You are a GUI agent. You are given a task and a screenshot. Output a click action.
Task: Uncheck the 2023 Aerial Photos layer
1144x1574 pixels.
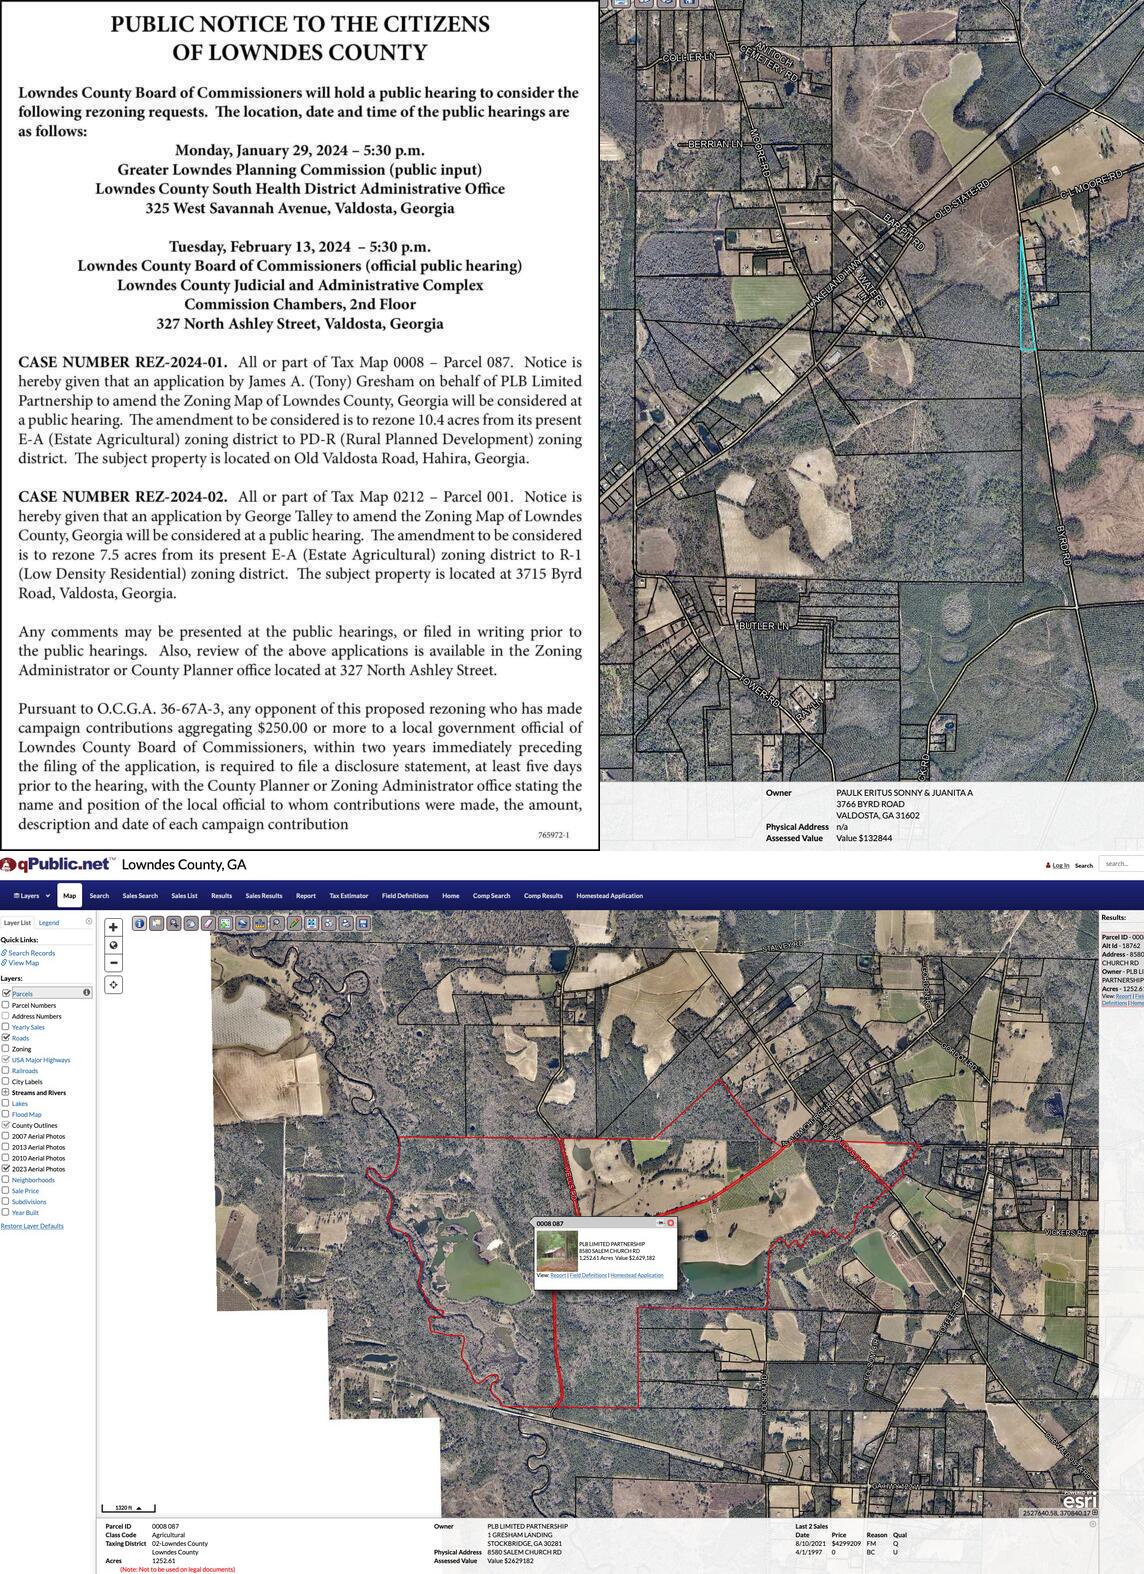pos(6,1169)
